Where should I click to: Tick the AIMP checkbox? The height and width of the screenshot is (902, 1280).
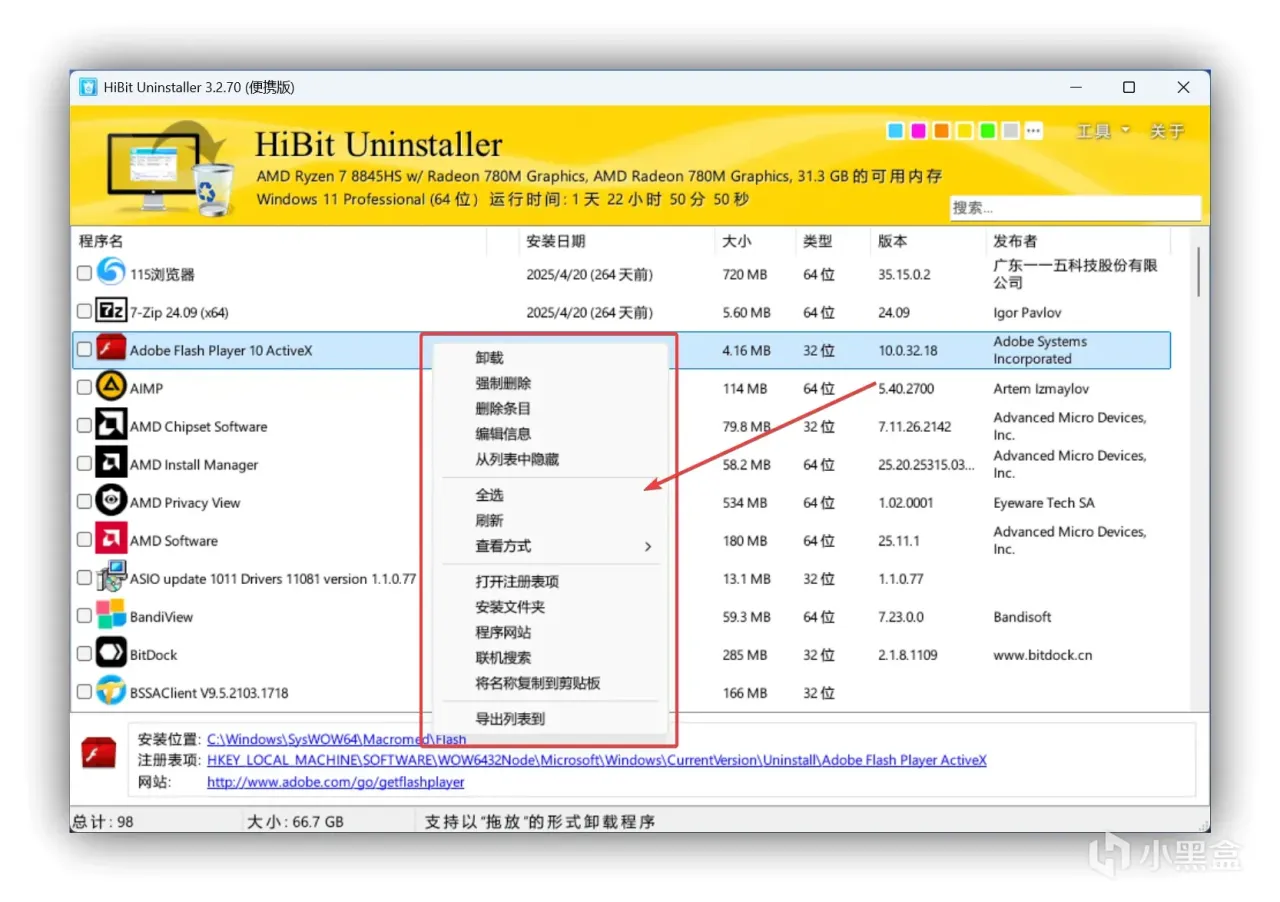pos(84,388)
